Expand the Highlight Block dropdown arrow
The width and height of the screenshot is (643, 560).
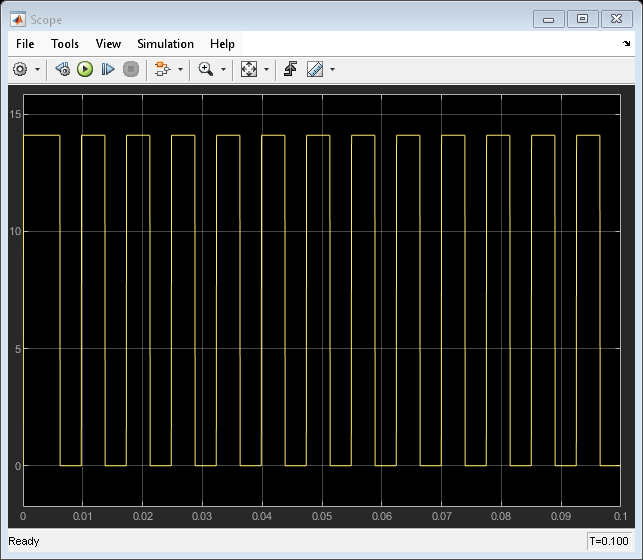coord(180,70)
